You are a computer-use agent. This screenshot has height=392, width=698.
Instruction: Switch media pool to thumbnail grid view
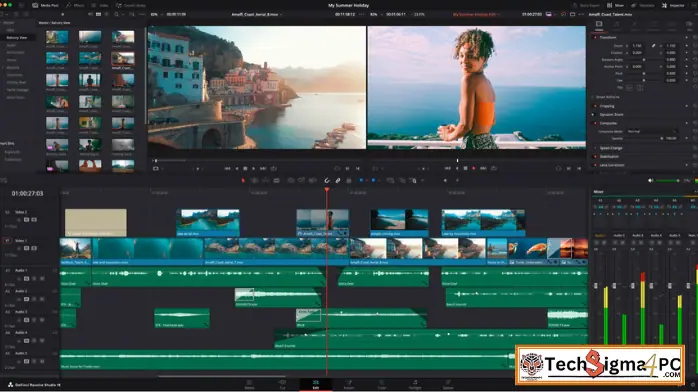point(98,14)
